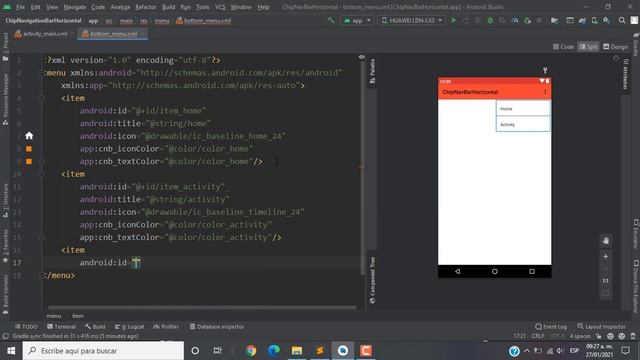Open the Refactor menu
640x360 pixels.
146,7
